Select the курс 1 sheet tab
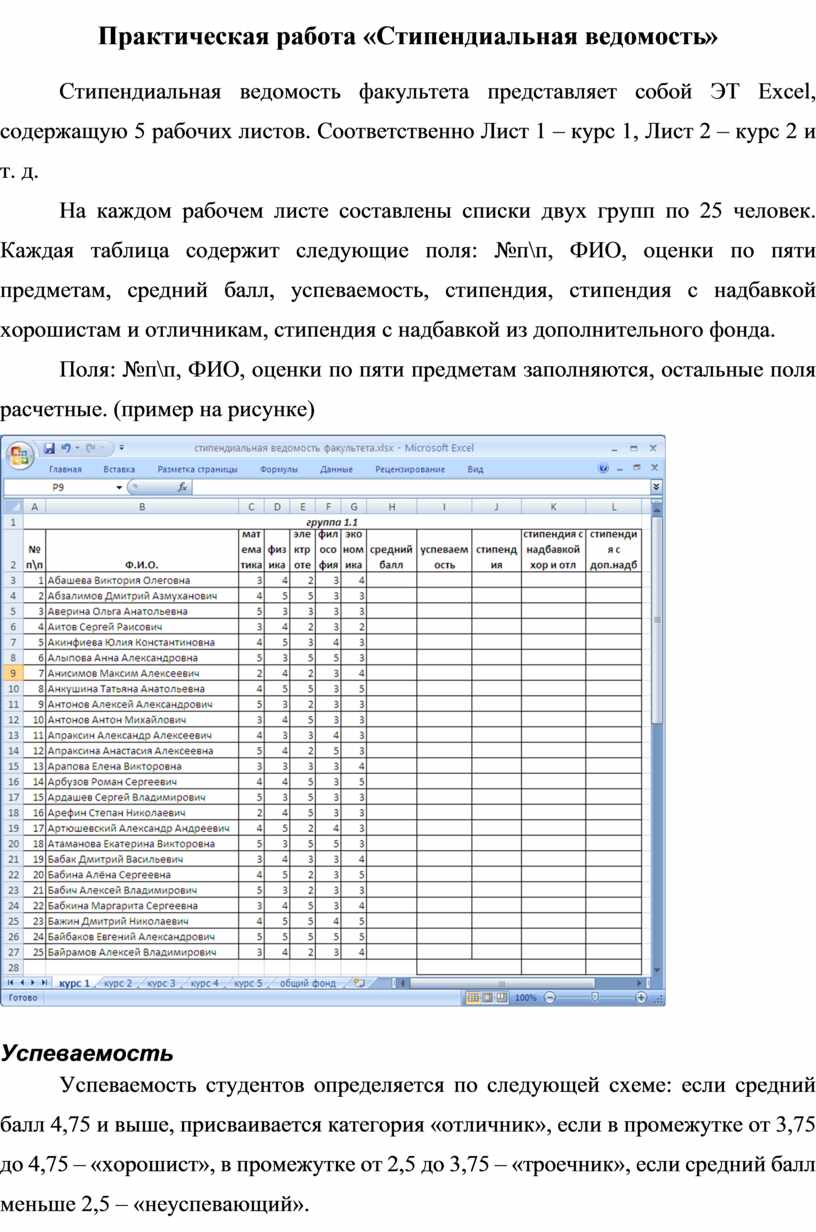 [x=74, y=983]
